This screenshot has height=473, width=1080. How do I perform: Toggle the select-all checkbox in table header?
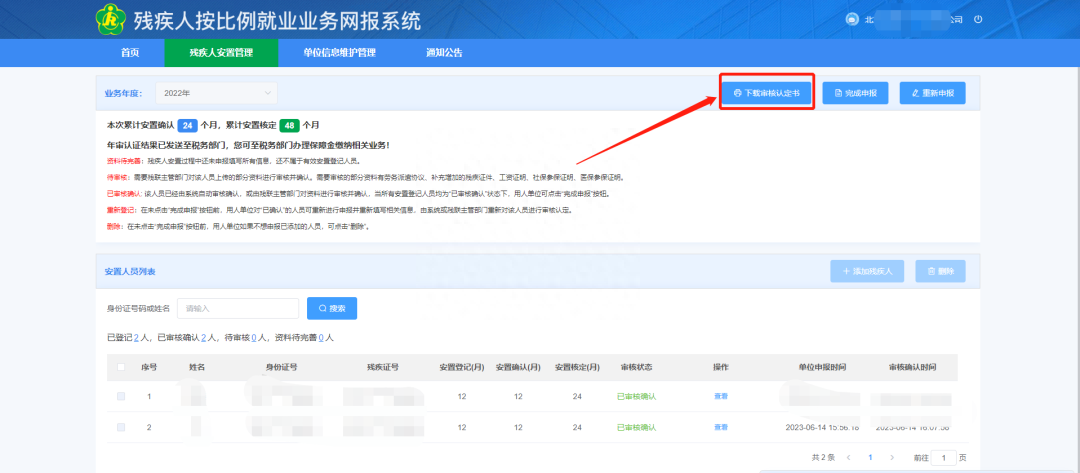121,367
